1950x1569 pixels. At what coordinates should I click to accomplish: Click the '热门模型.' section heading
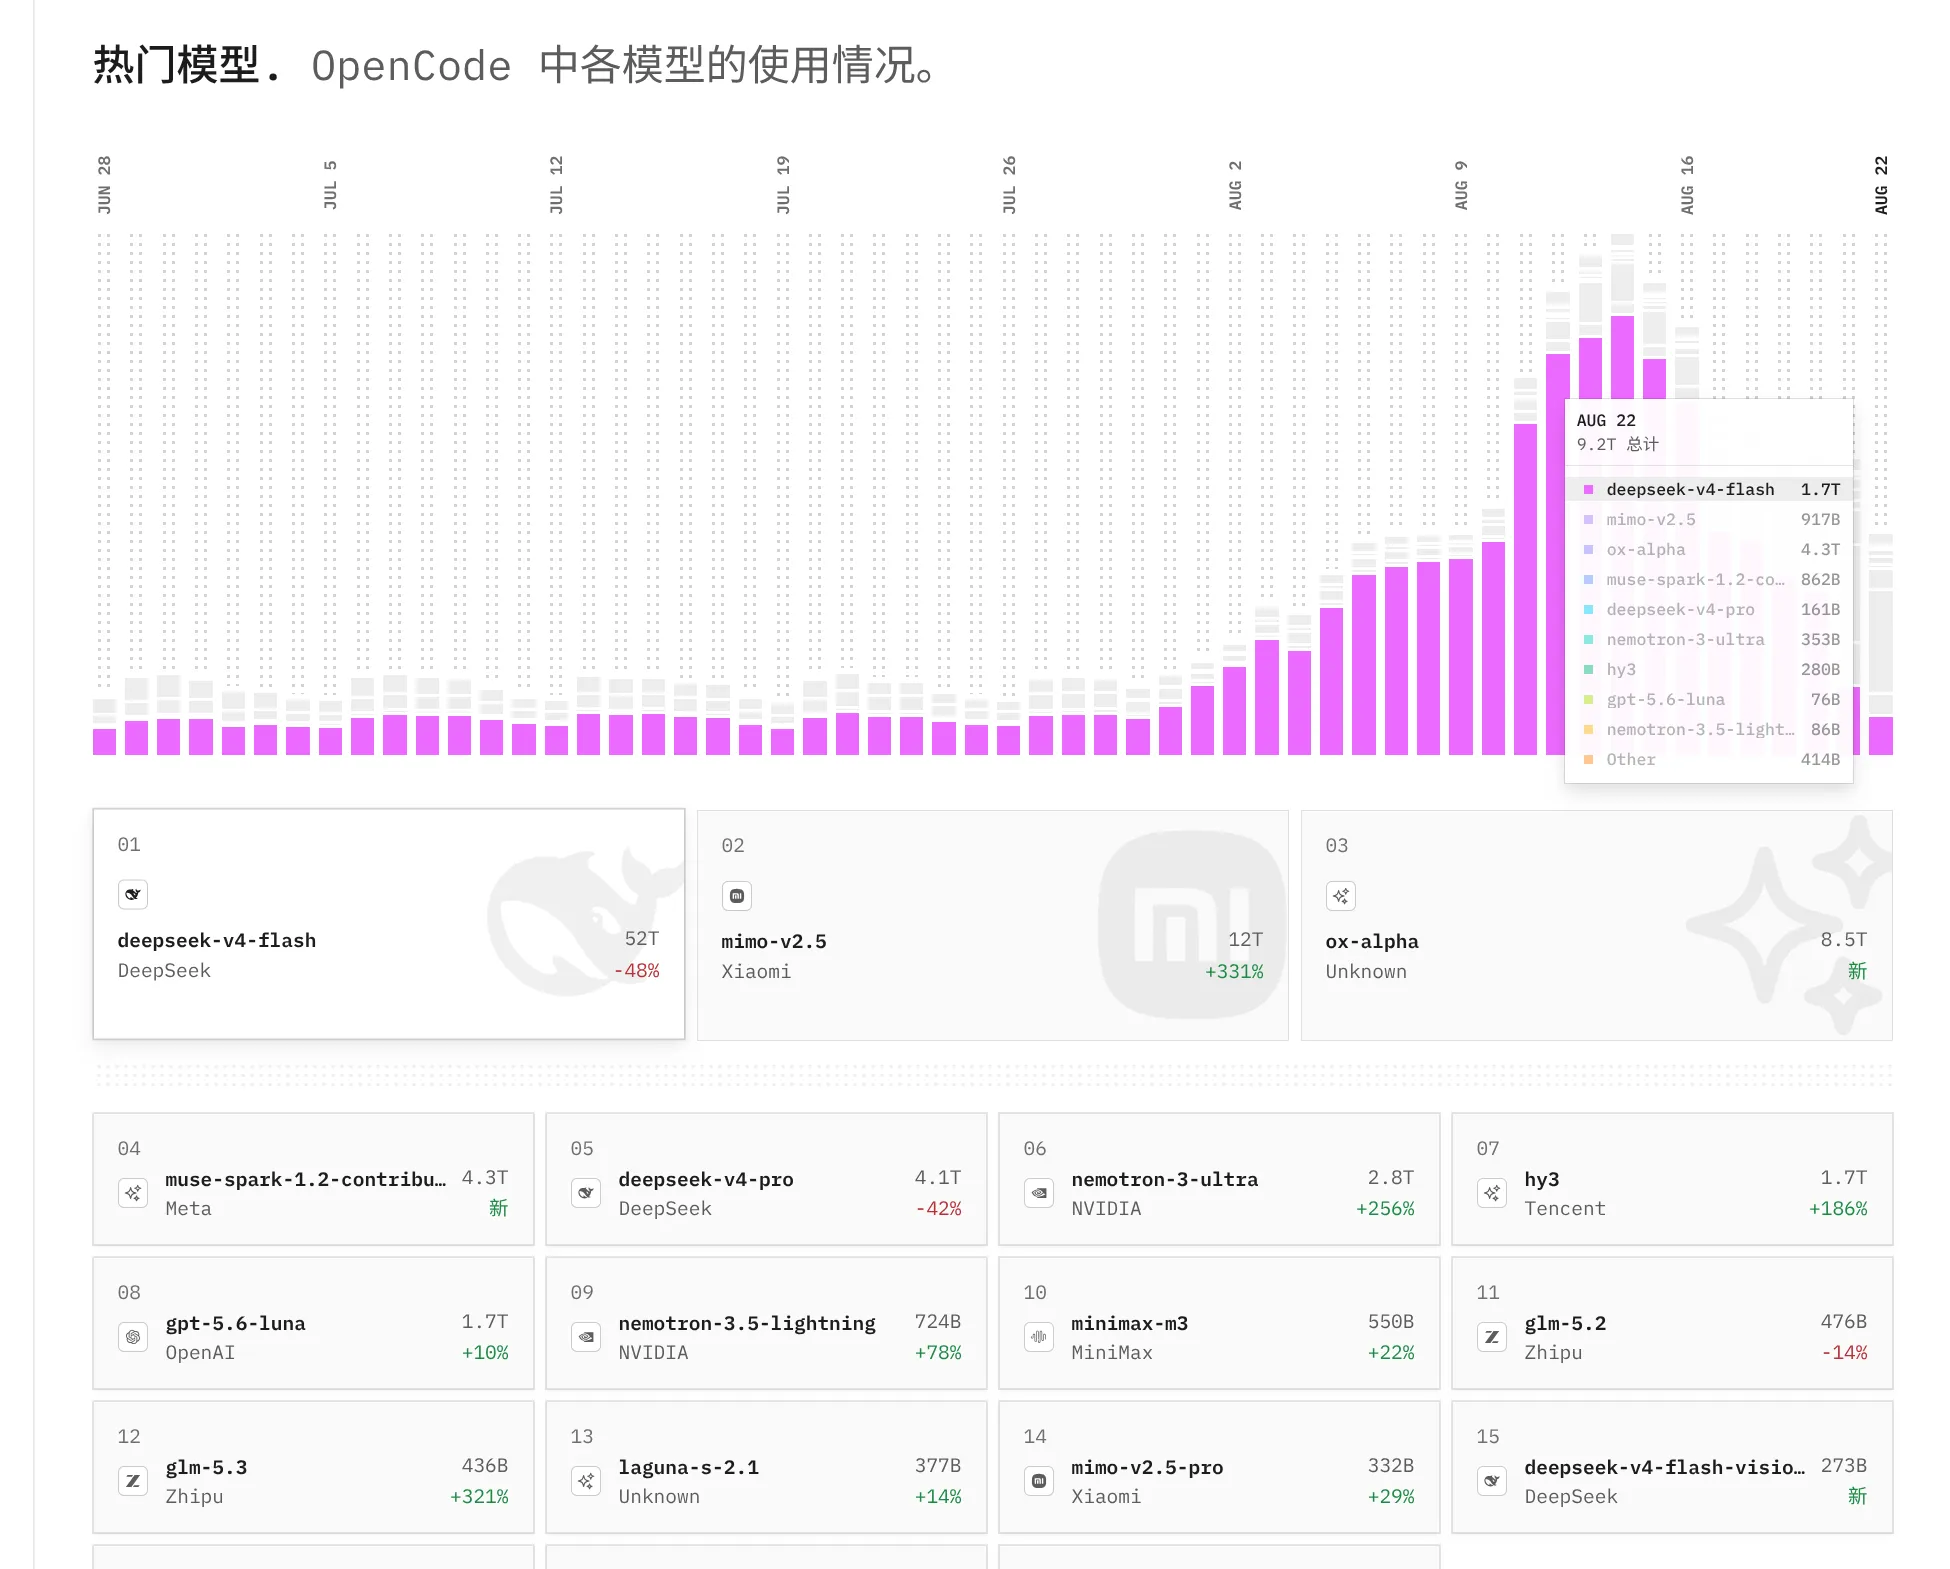188,66
